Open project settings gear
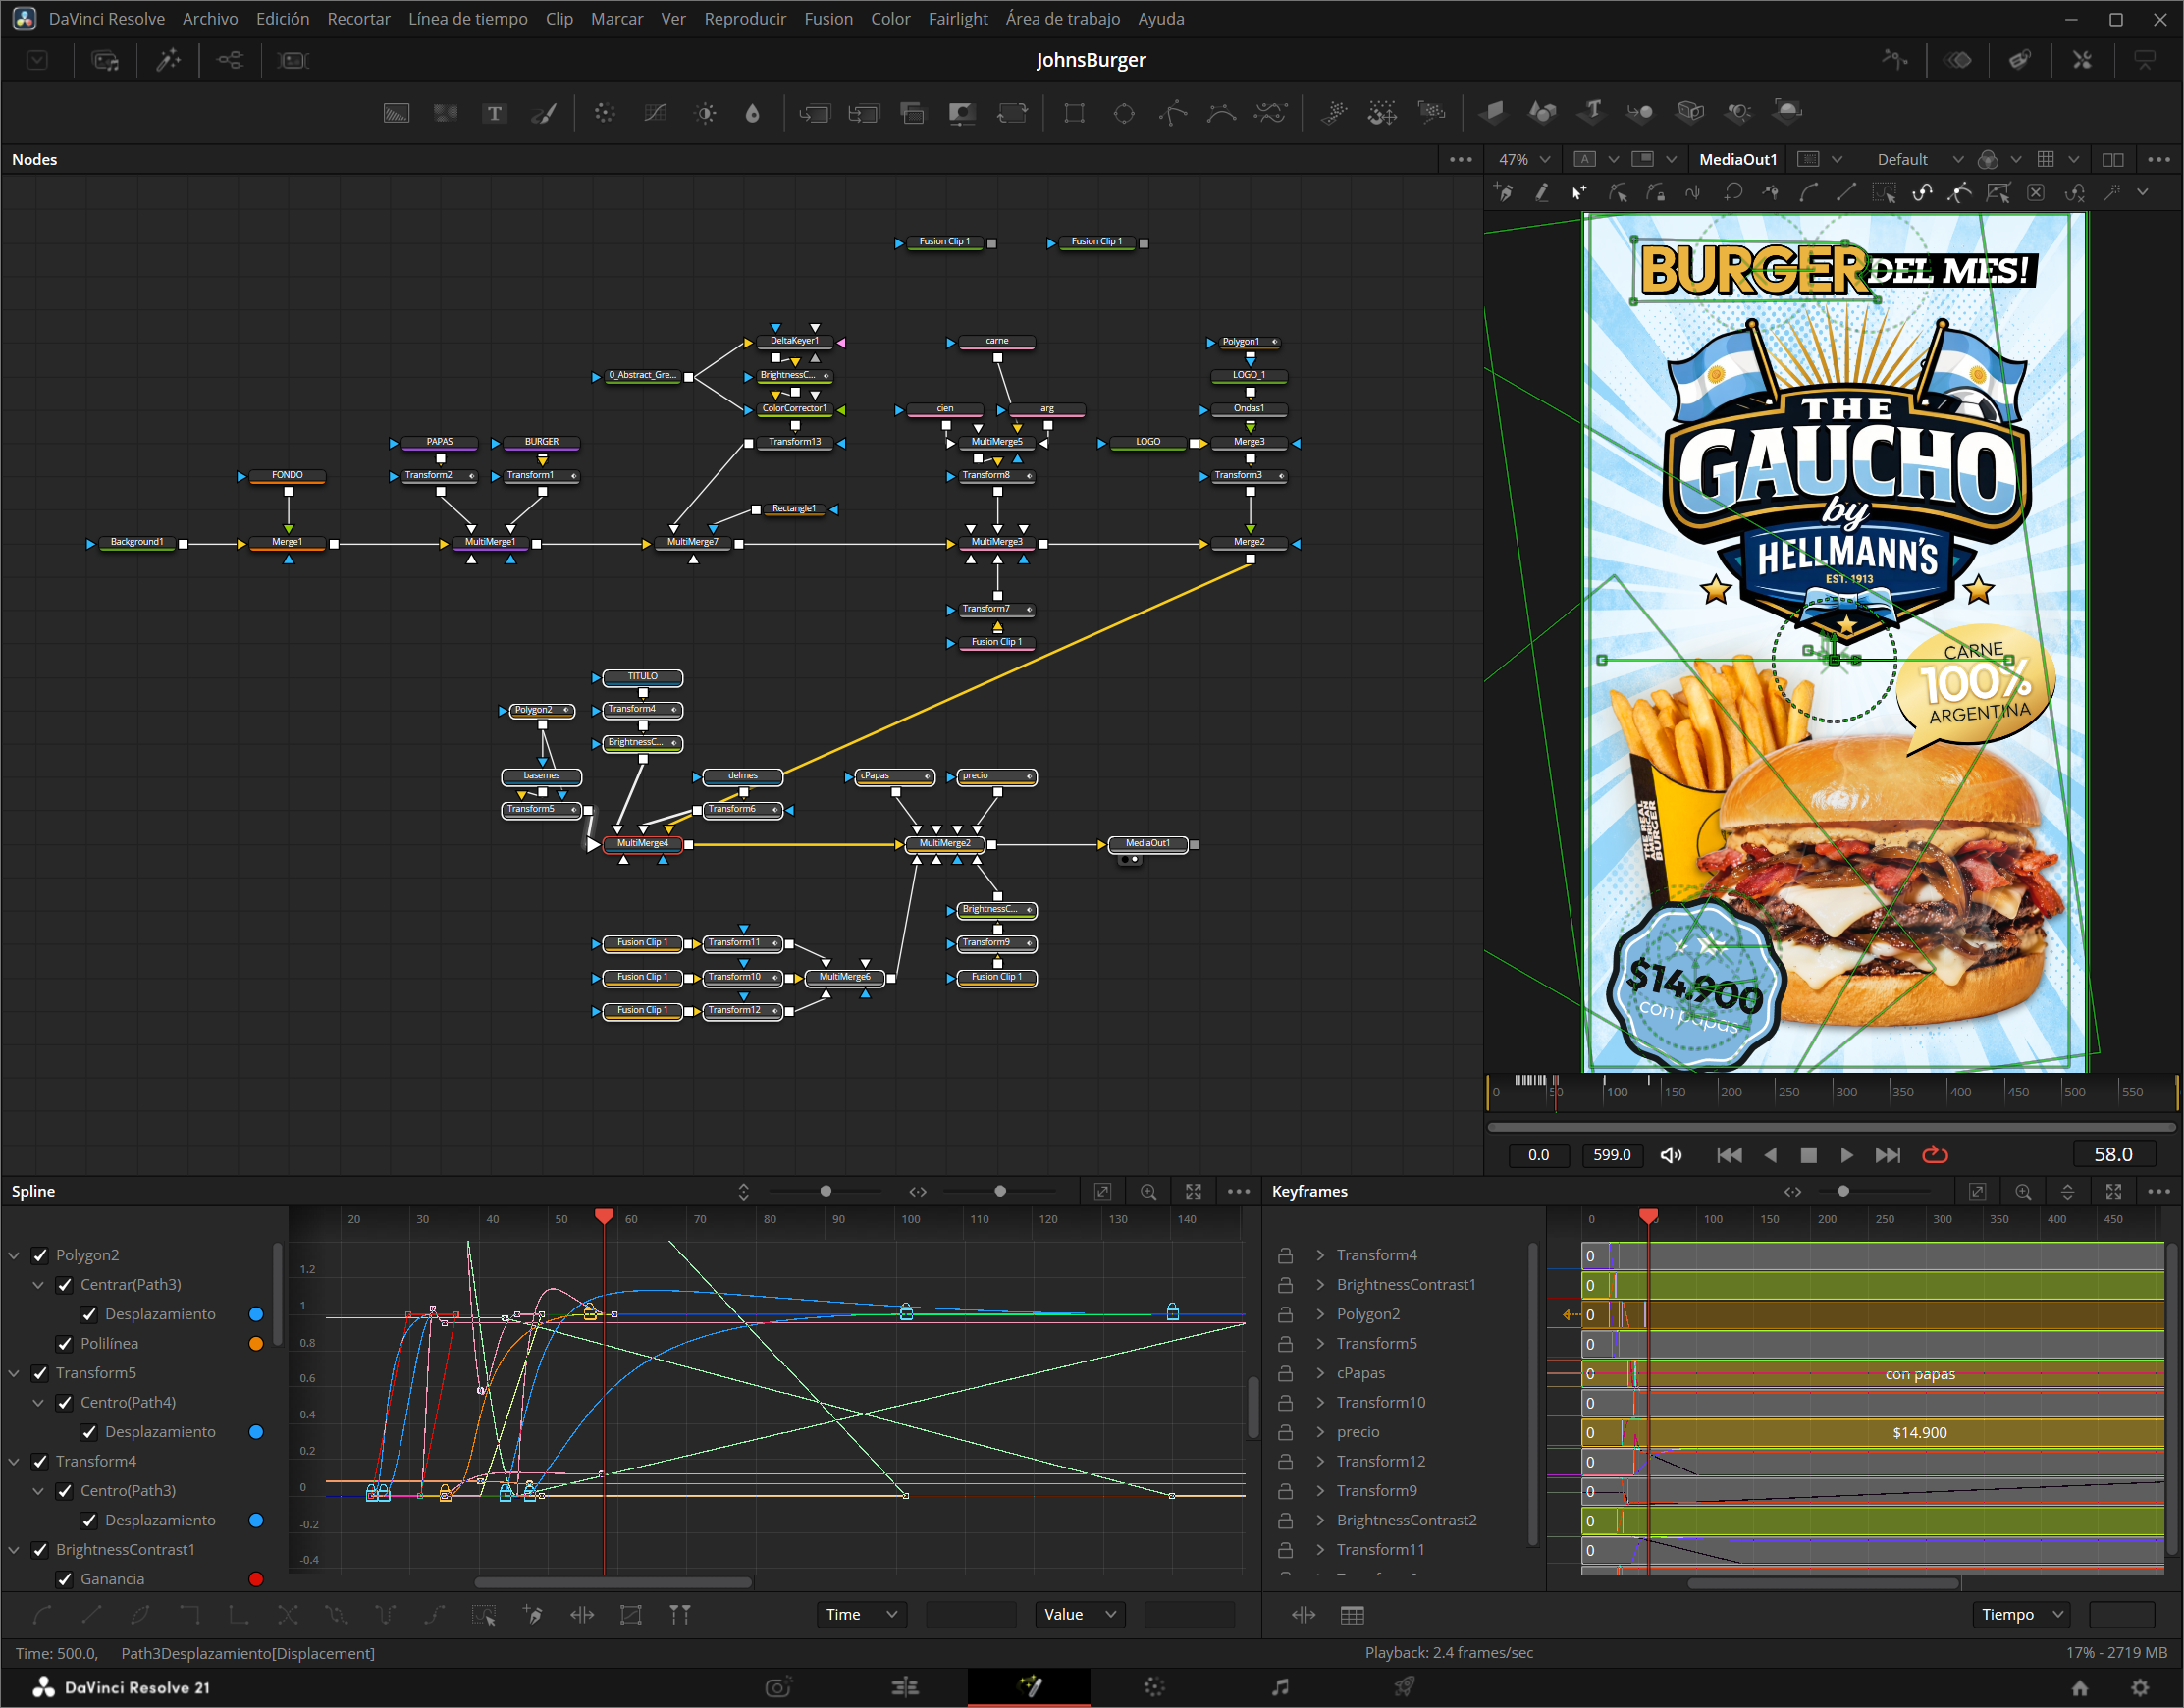The height and width of the screenshot is (1708, 2184). click(x=2140, y=1687)
